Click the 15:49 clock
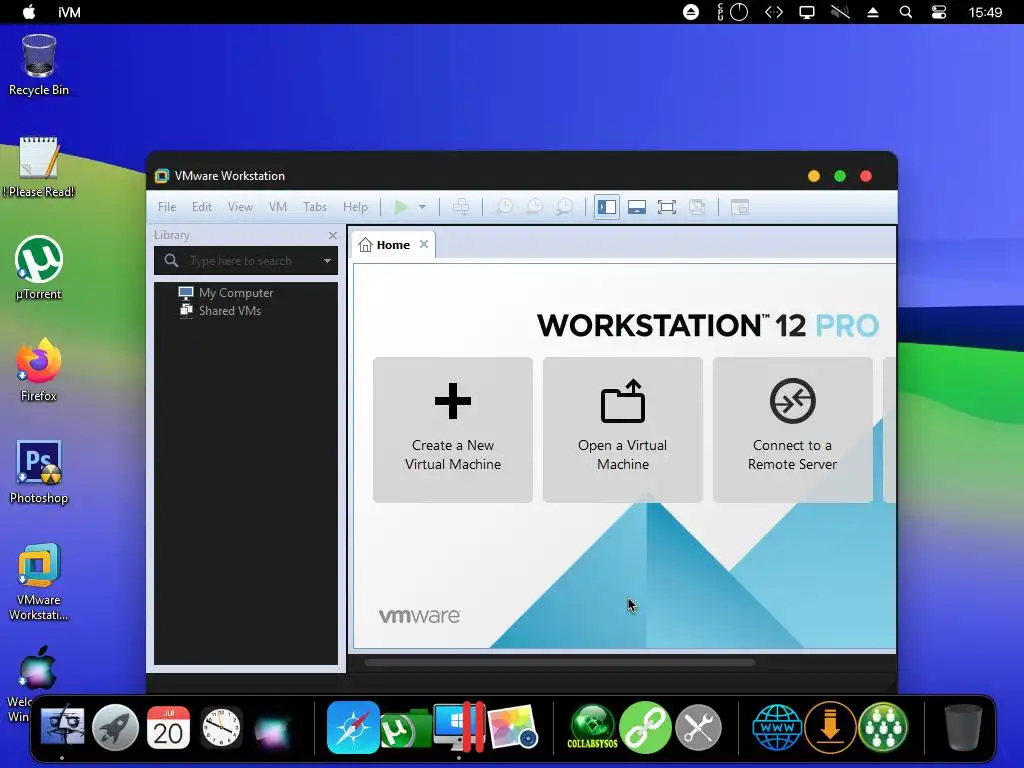The height and width of the screenshot is (768, 1024). point(985,12)
